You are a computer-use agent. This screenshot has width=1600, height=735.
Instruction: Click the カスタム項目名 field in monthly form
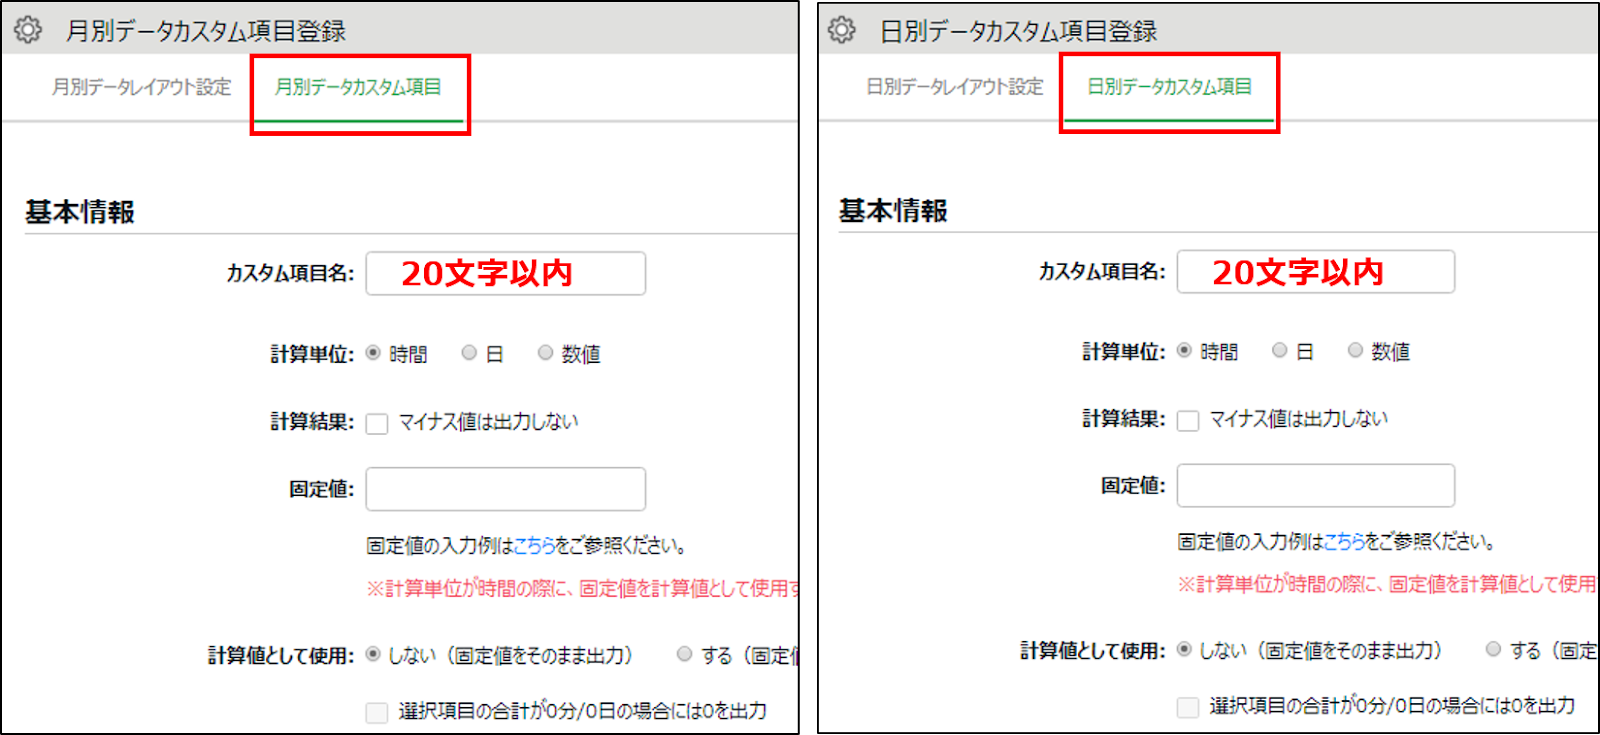505,273
